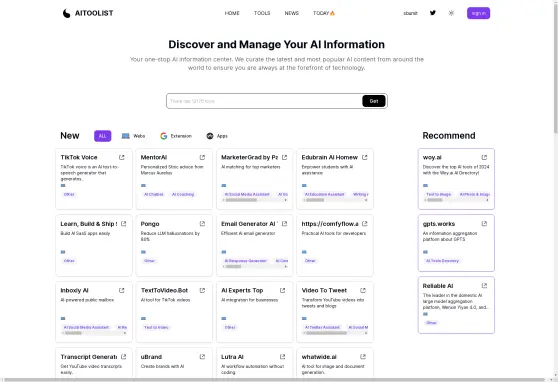Click tag scrollbar on Email Generator AI card
This screenshot has height=382, width=558.
click(254, 266)
